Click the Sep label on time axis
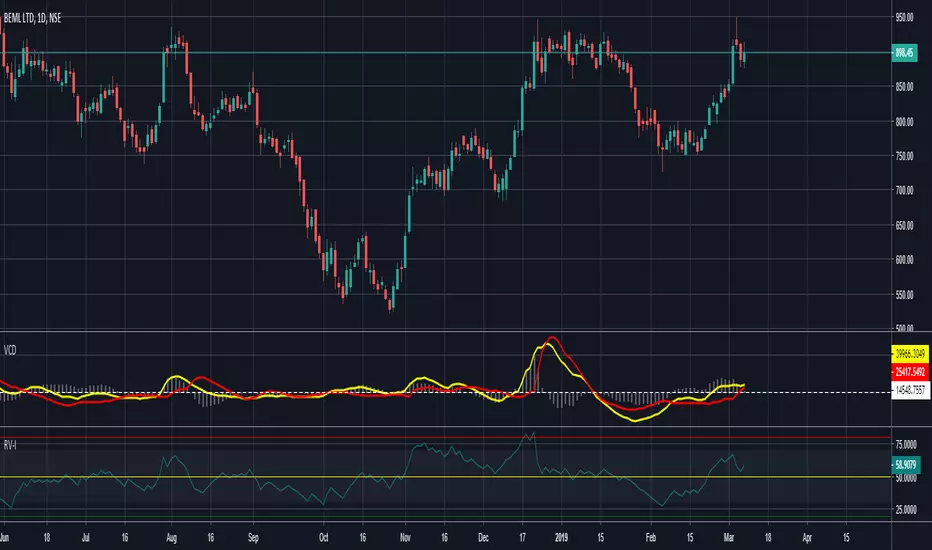Image resolution: width=932 pixels, height=550 pixels. [253, 538]
